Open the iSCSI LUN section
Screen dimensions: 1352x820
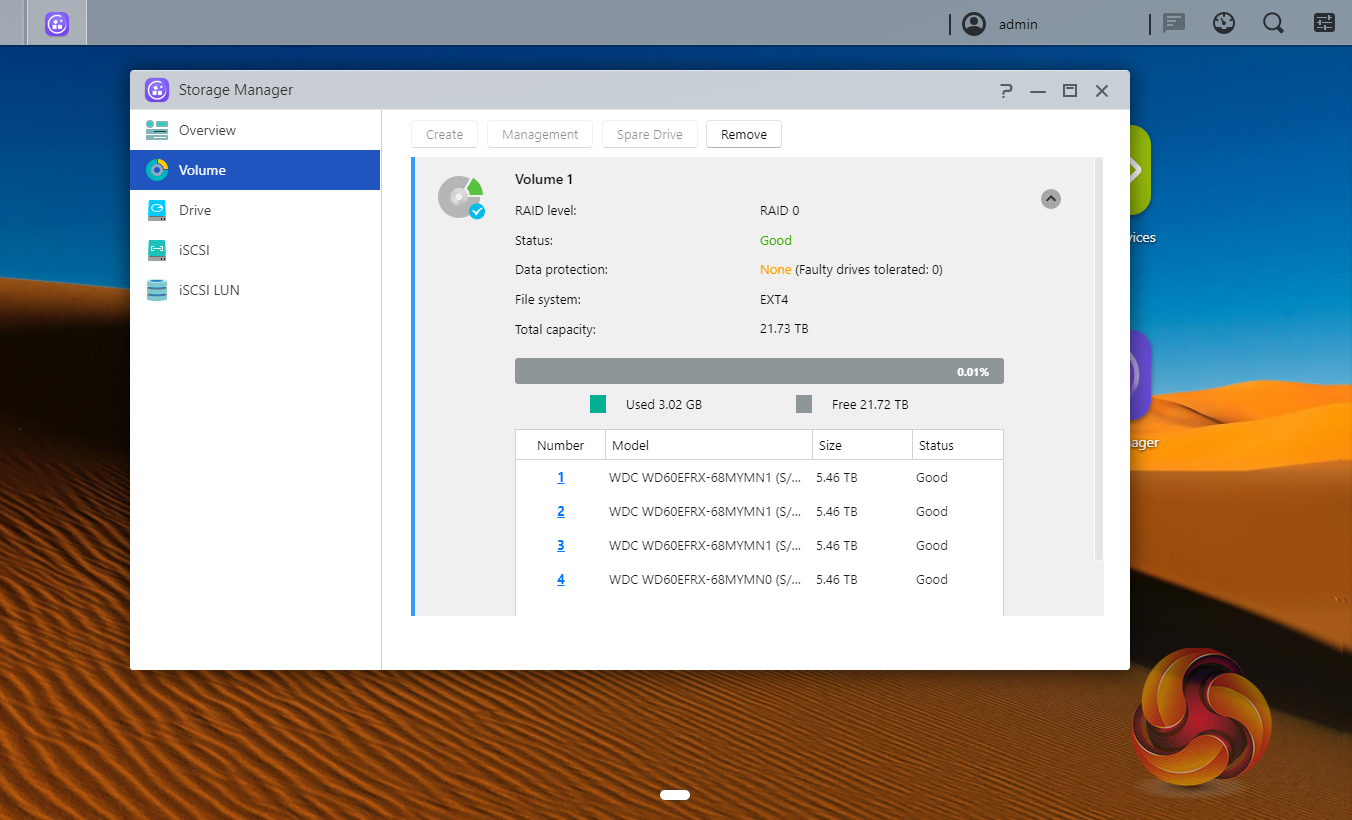click(209, 290)
